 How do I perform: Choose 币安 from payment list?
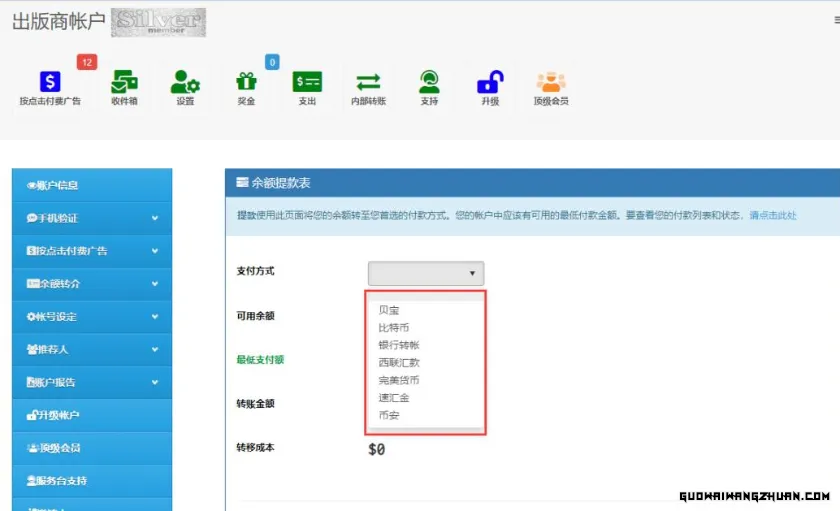coord(389,415)
